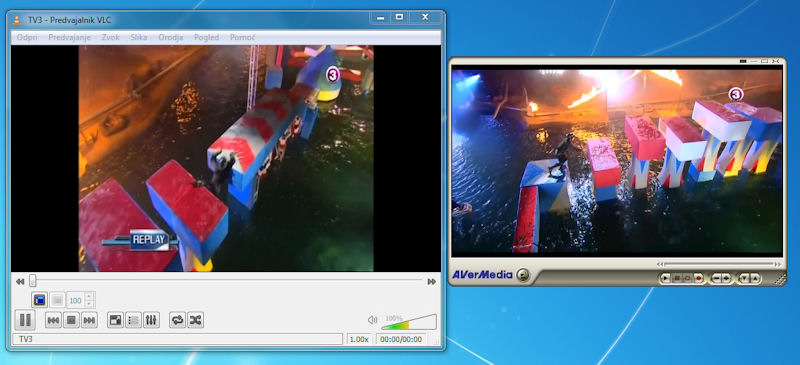Screen dimensions: 800x365
Task: Click the 1.00x playback speed label
Action: 359,339
